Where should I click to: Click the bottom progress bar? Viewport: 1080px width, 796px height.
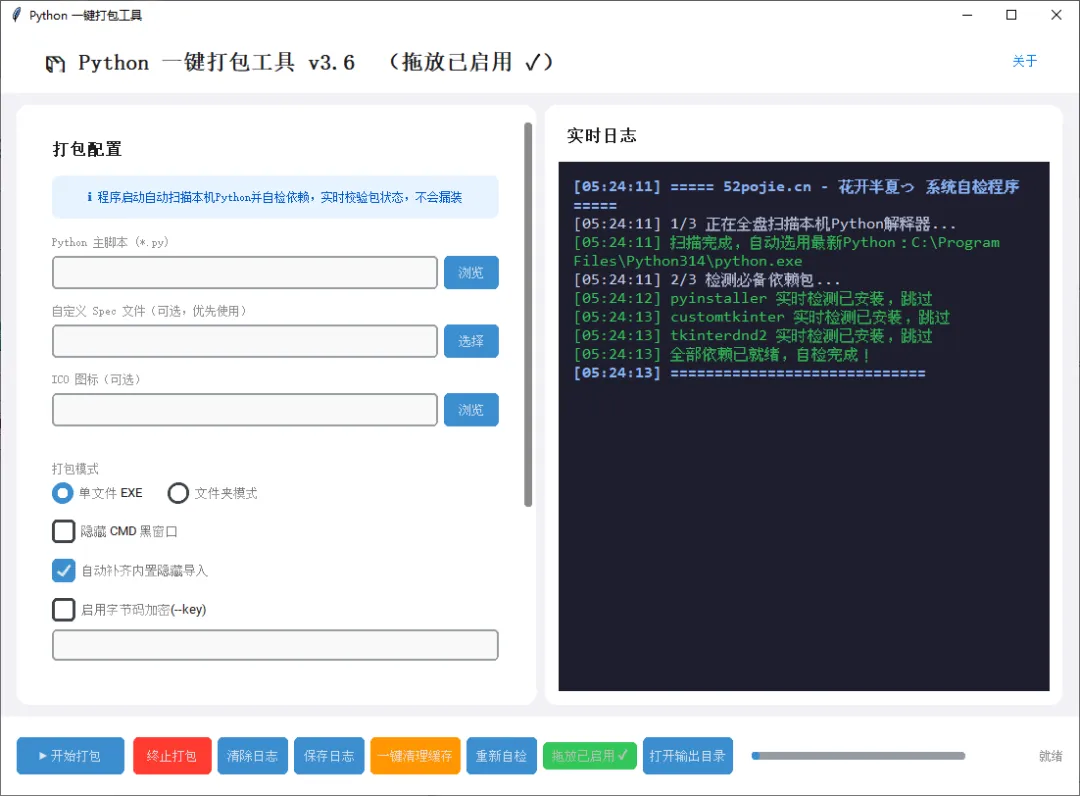pos(858,756)
